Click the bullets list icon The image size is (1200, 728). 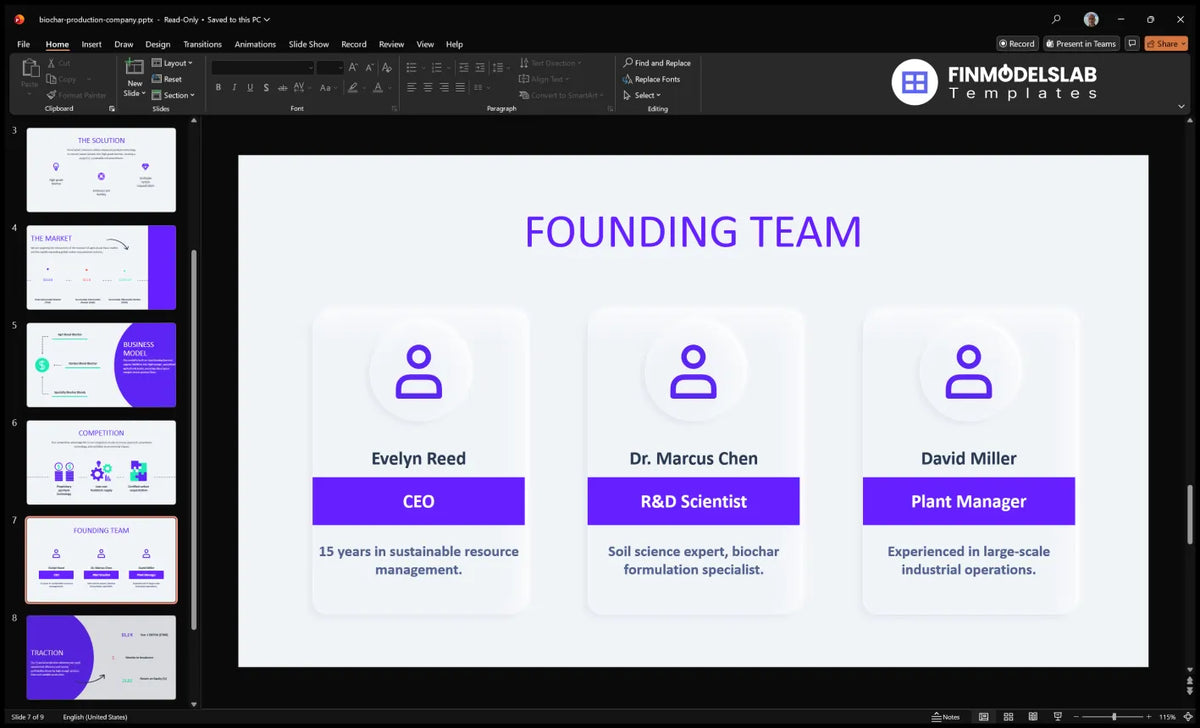[x=412, y=66]
